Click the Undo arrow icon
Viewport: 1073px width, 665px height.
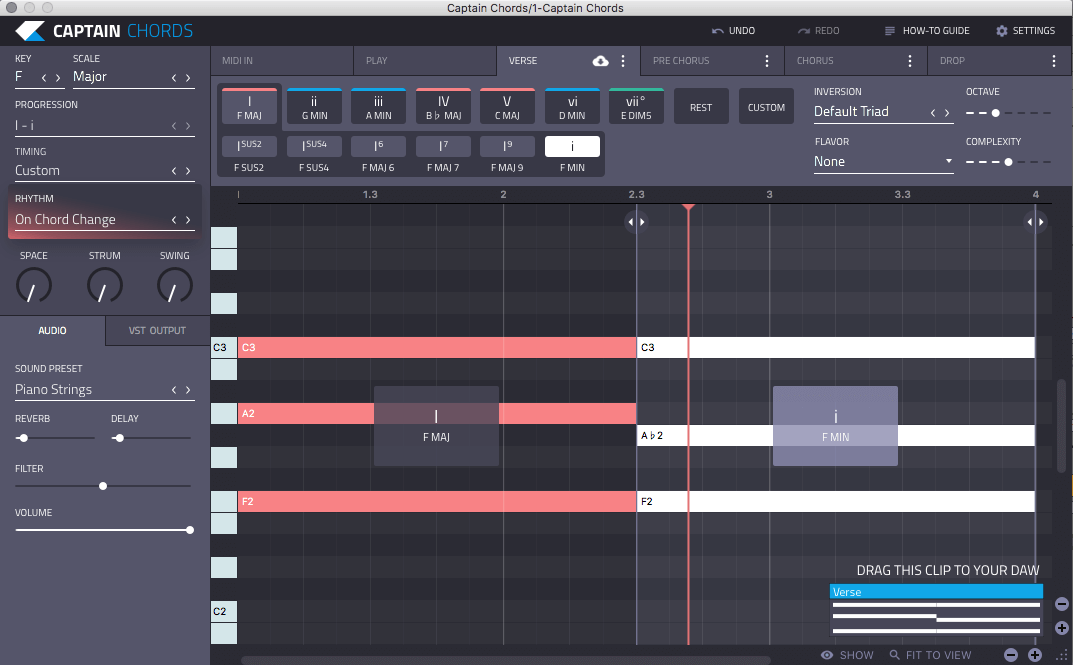click(717, 31)
